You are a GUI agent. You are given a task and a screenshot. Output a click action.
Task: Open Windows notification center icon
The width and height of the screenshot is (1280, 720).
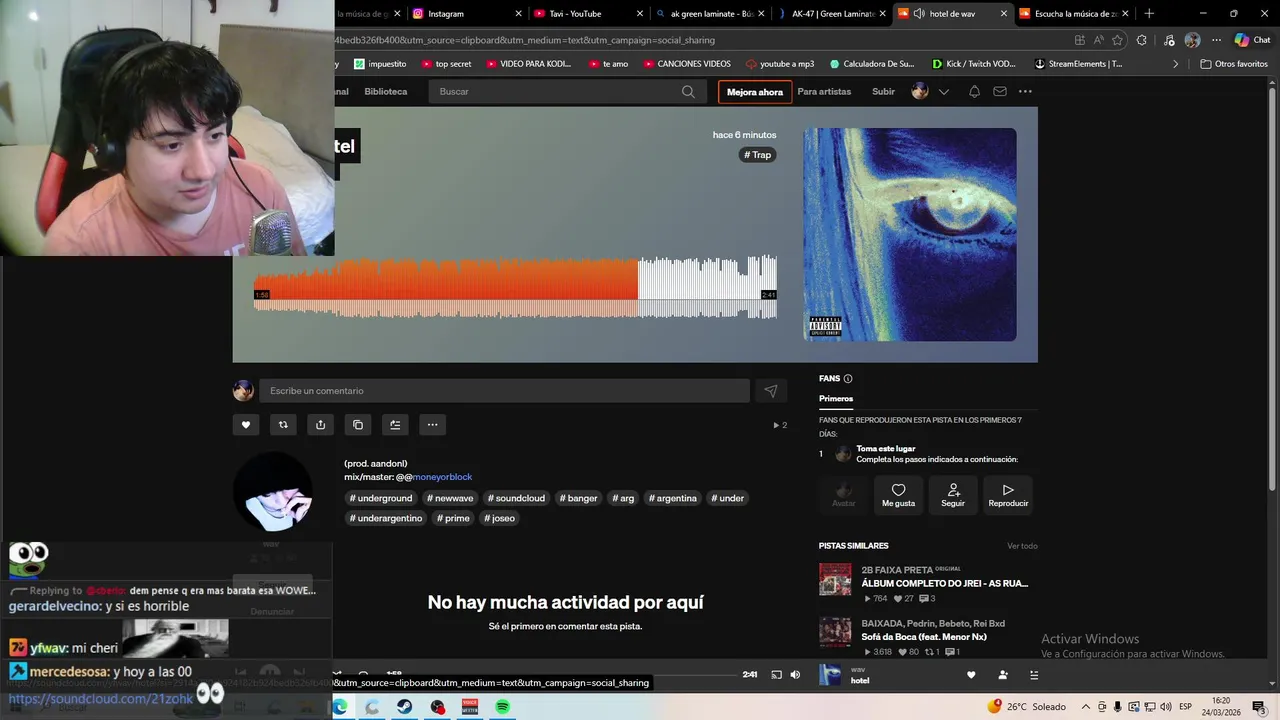click(x=1259, y=707)
